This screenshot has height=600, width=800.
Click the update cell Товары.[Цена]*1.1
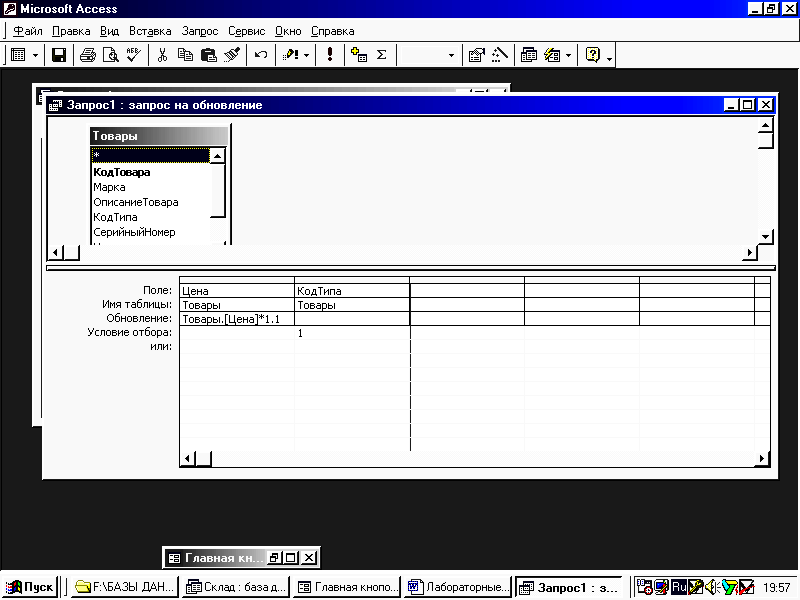(237, 319)
